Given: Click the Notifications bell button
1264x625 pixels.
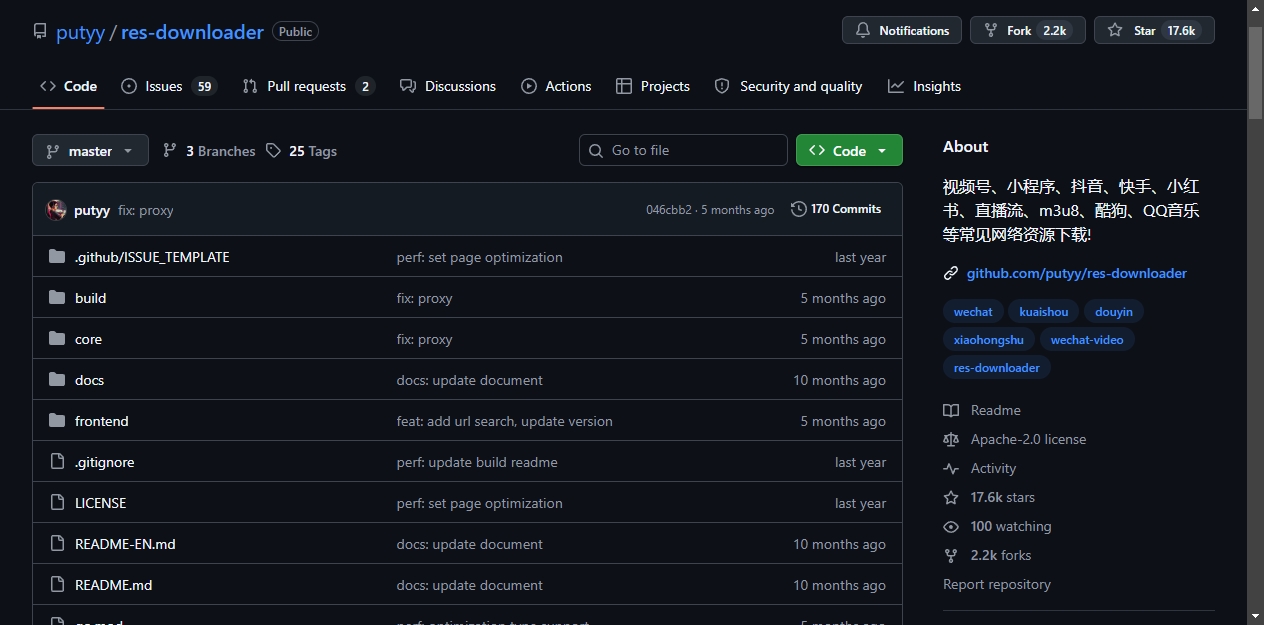Looking at the screenshot, I should (902, 30).
